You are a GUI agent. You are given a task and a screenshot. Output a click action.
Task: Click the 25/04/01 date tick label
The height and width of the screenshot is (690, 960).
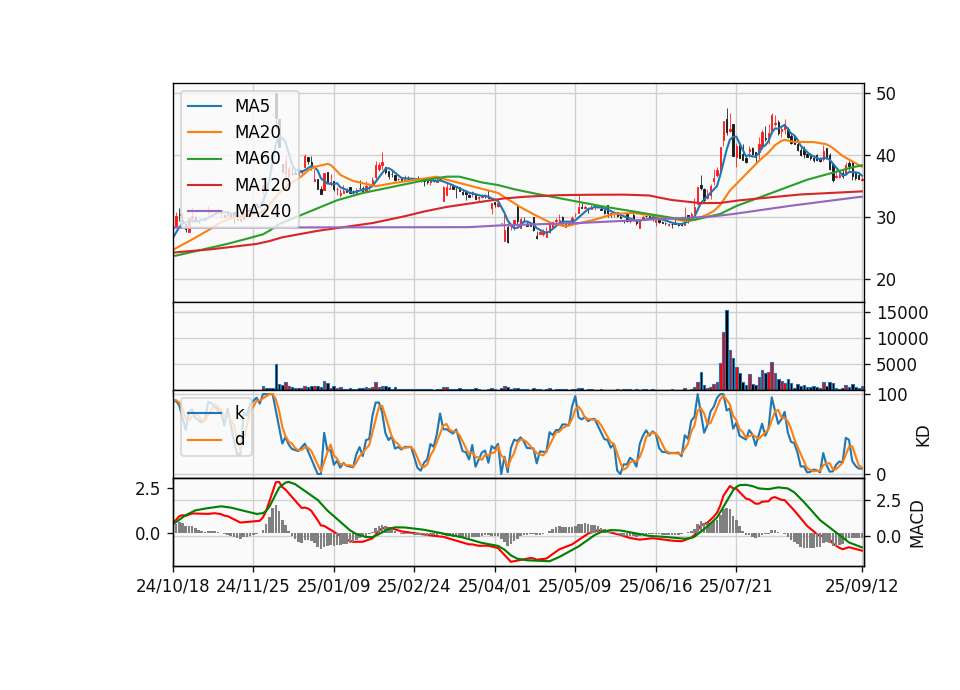[495, 586]
